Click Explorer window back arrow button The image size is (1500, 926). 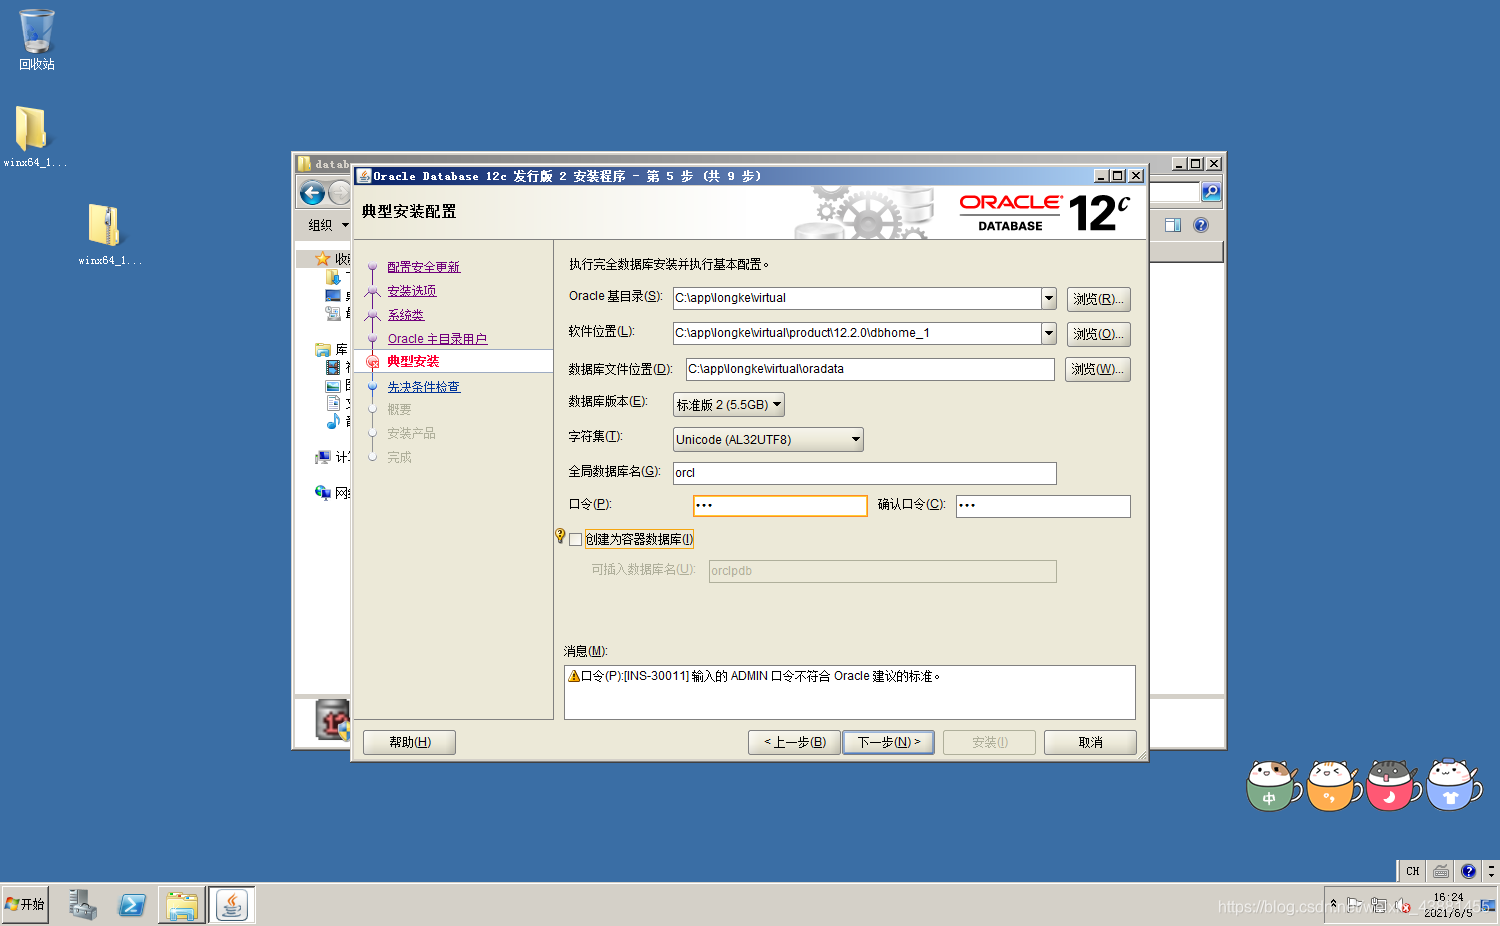[x=312, y=193]
